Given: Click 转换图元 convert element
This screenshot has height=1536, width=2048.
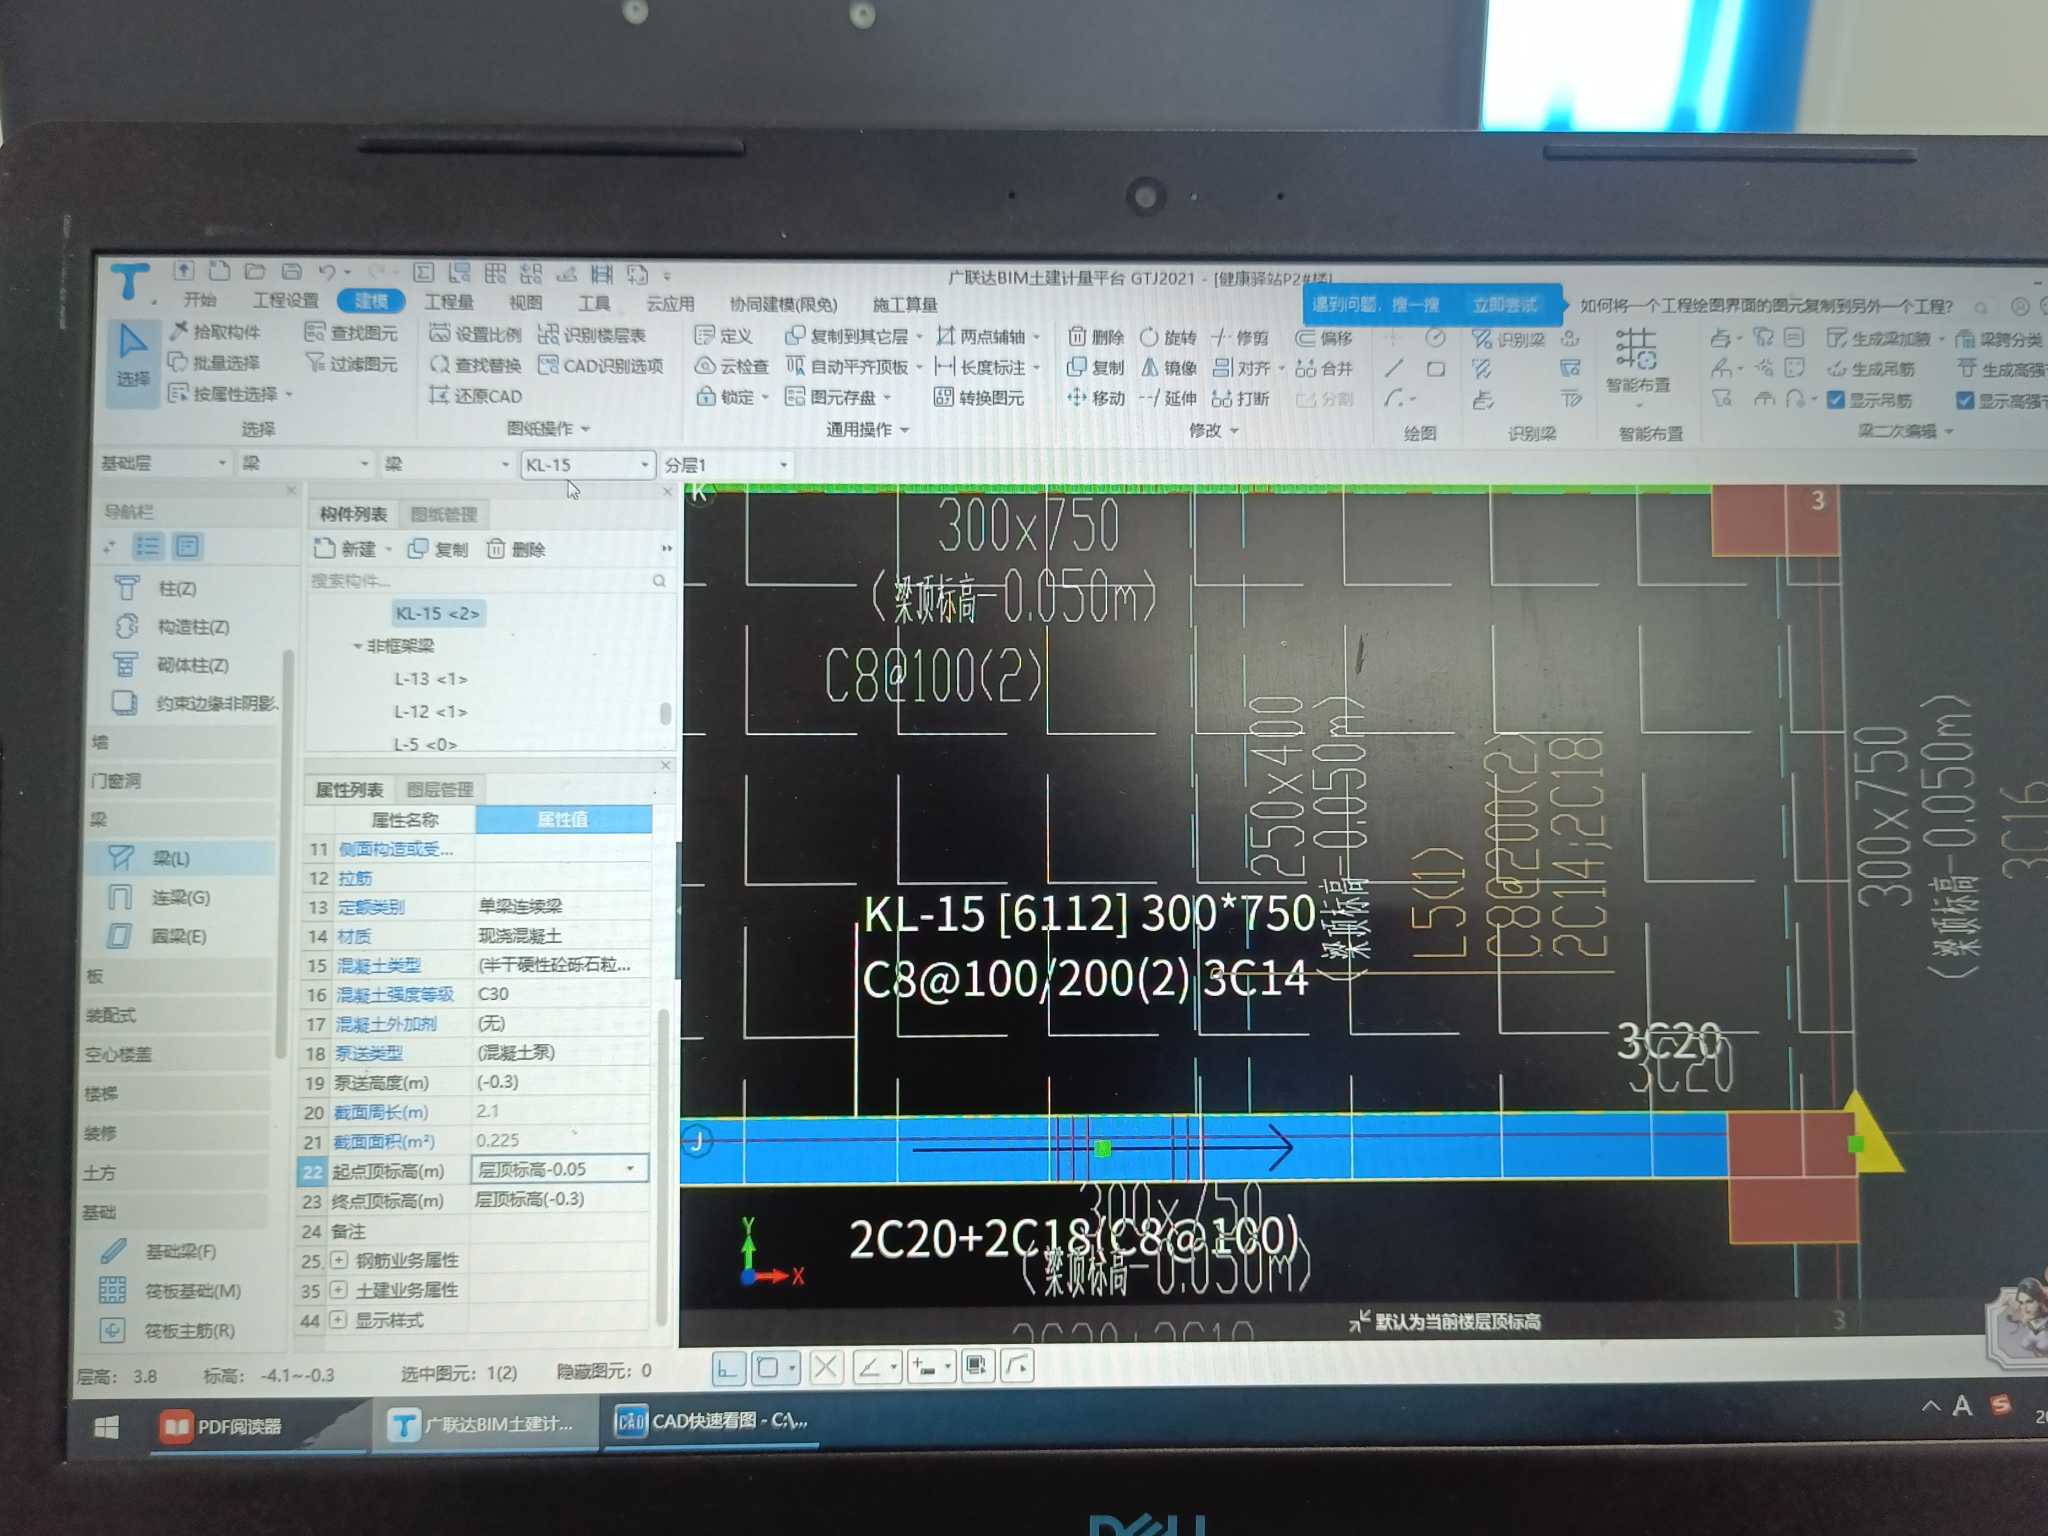Looking at the screenshot, I should point(979,398).
